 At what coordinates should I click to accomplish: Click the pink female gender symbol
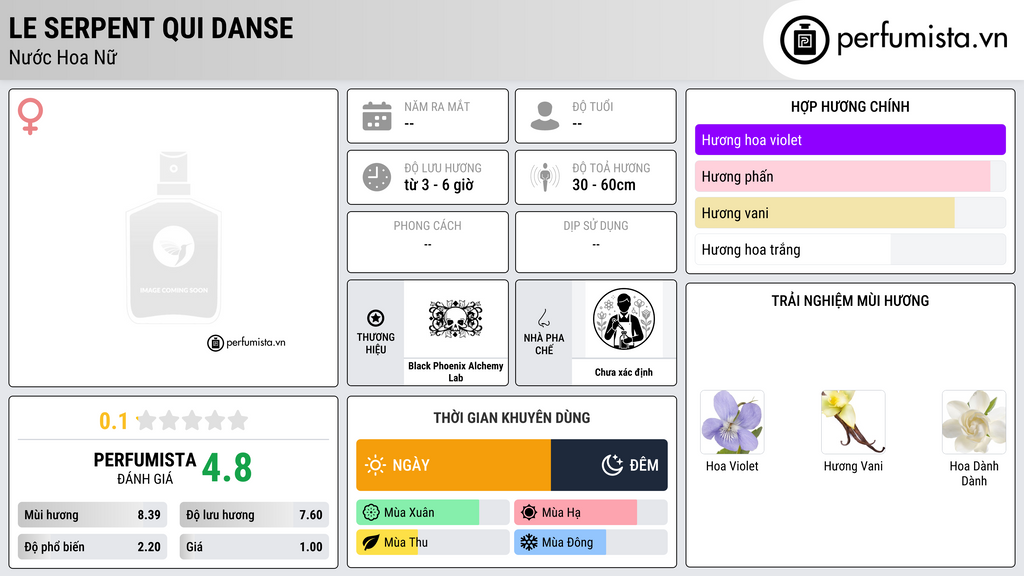30,116
